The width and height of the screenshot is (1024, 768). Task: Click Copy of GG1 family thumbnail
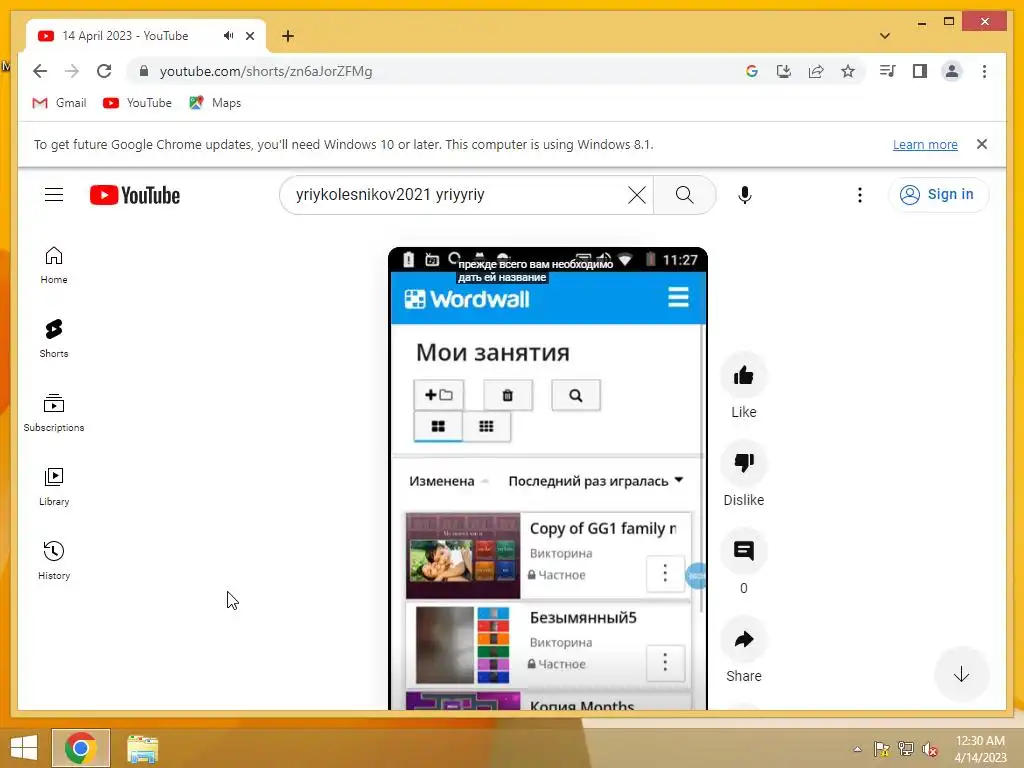463,556
